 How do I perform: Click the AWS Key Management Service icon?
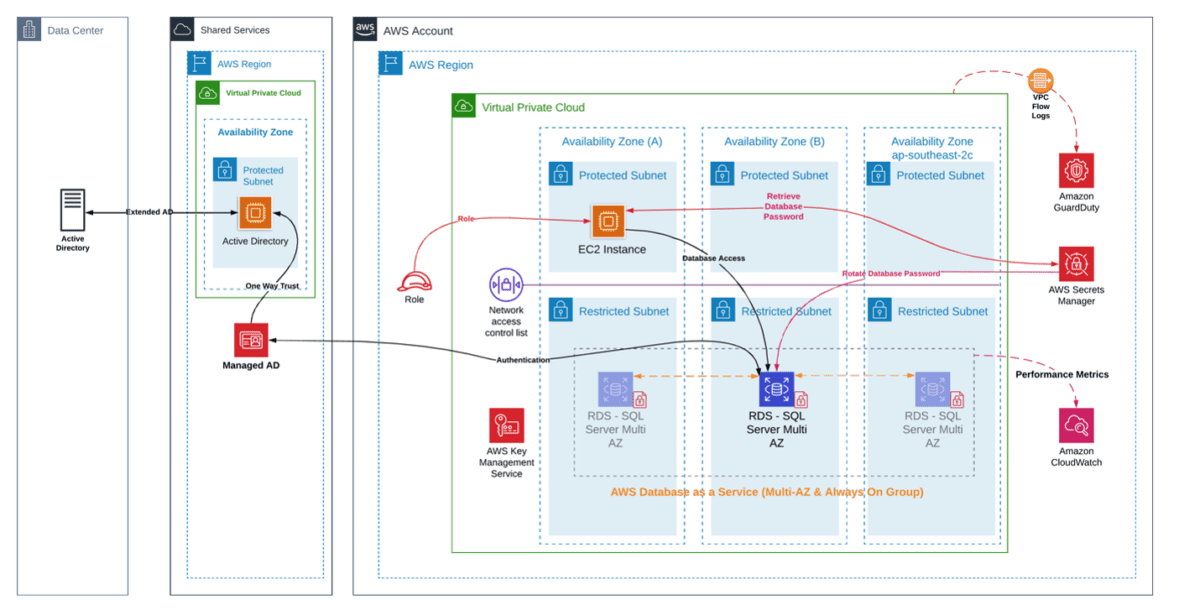506,425
